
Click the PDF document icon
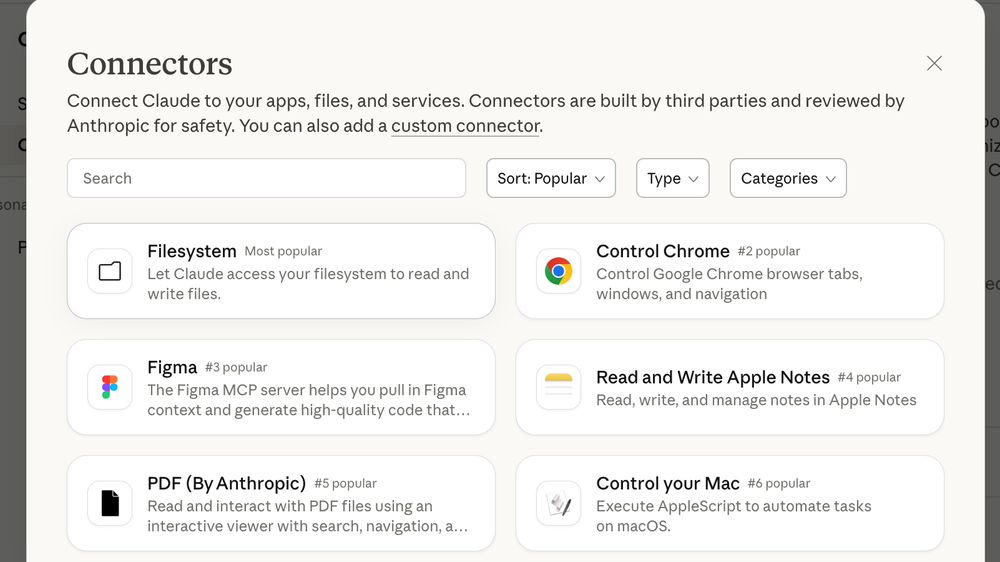(110, 503)
